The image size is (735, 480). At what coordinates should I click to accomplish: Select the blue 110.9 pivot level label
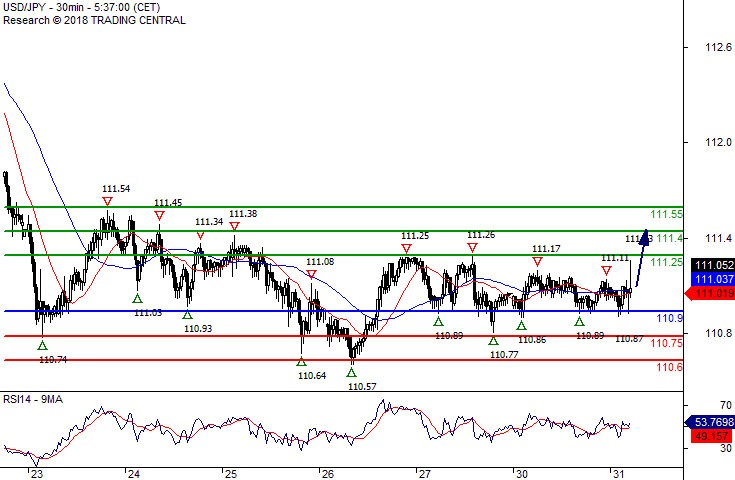(x=669, y=318)
